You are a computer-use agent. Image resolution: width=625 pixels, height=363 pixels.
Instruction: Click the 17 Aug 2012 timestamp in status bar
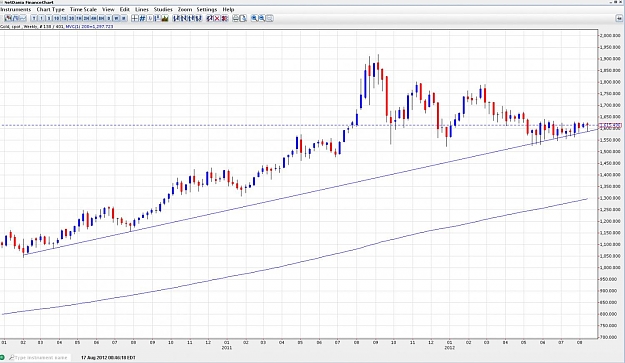pyautogui.click(x=108, y=357)
